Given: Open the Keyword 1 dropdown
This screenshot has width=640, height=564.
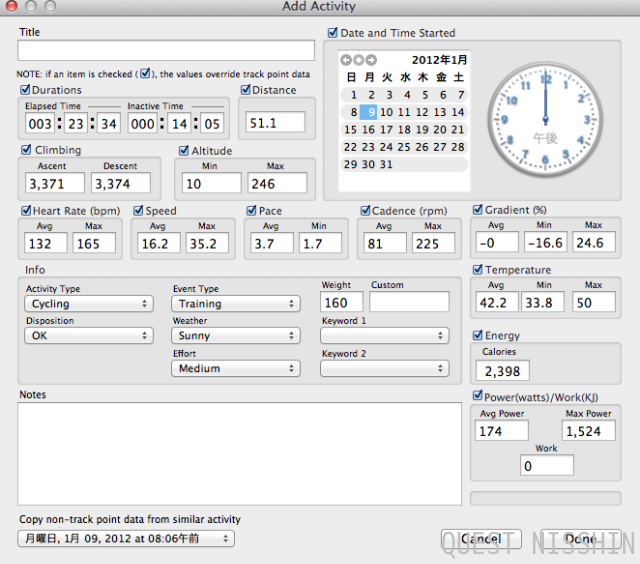Looking at the screenshot, I should point(384,335).
